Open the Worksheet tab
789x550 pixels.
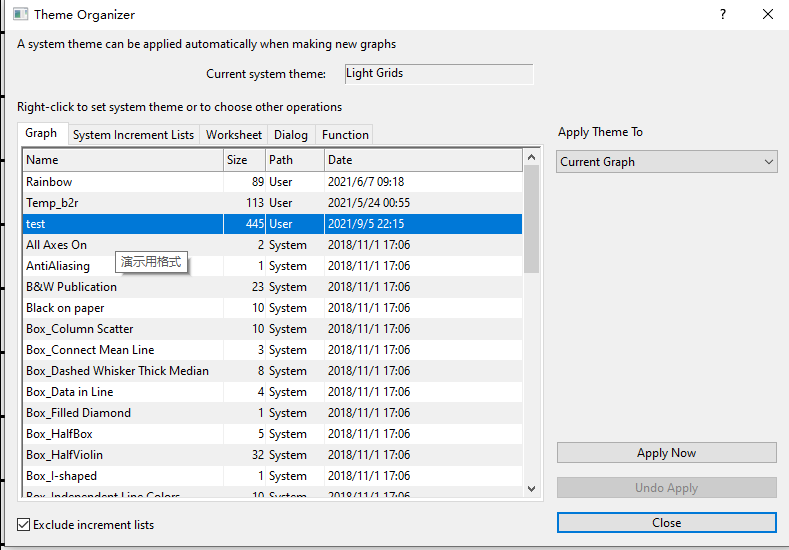(234, 135)
